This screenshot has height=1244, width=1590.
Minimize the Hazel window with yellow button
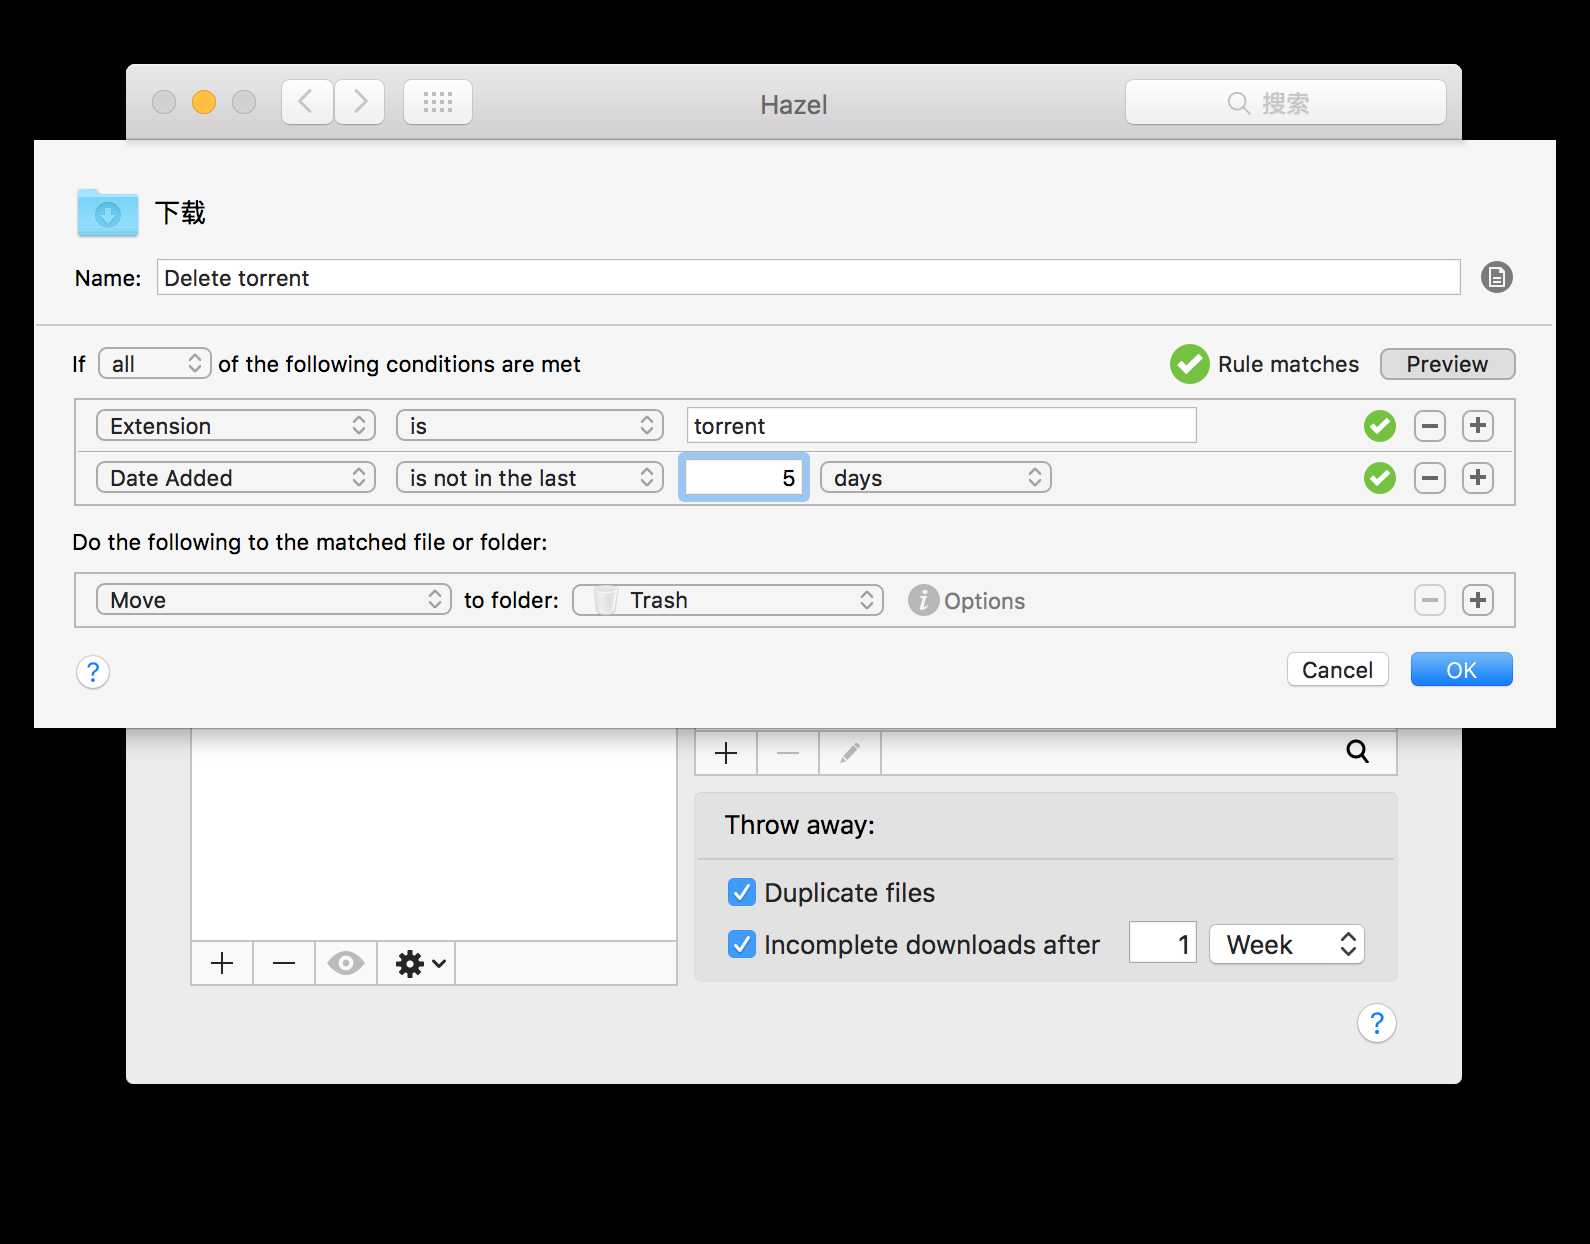coord(204,102)
